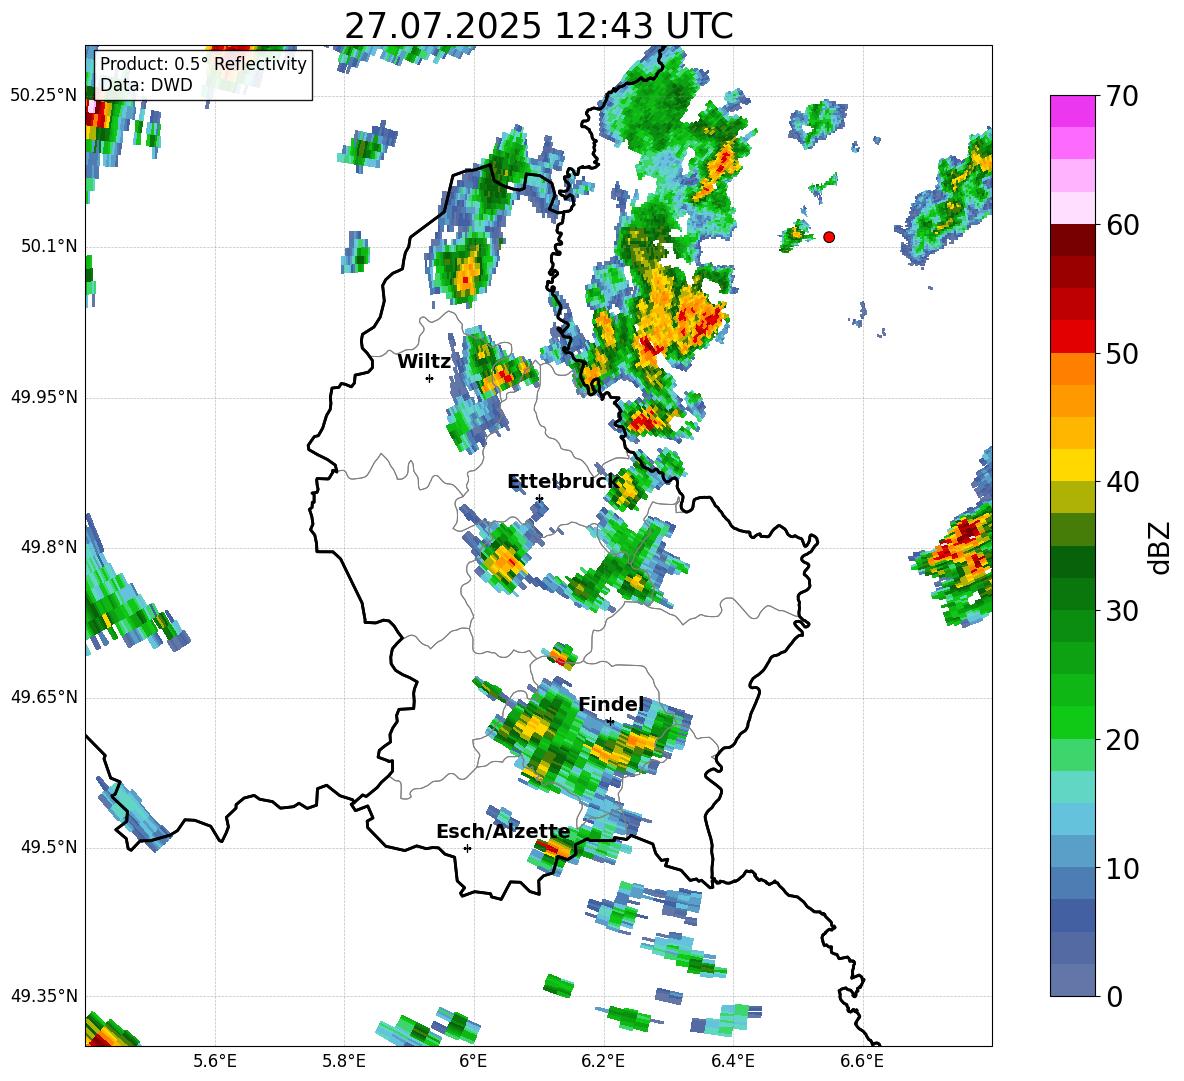The width and height of the screenshot is (1184, 1081).
Task: Click the colorbar tick label 50
Action: [1122, 353]
